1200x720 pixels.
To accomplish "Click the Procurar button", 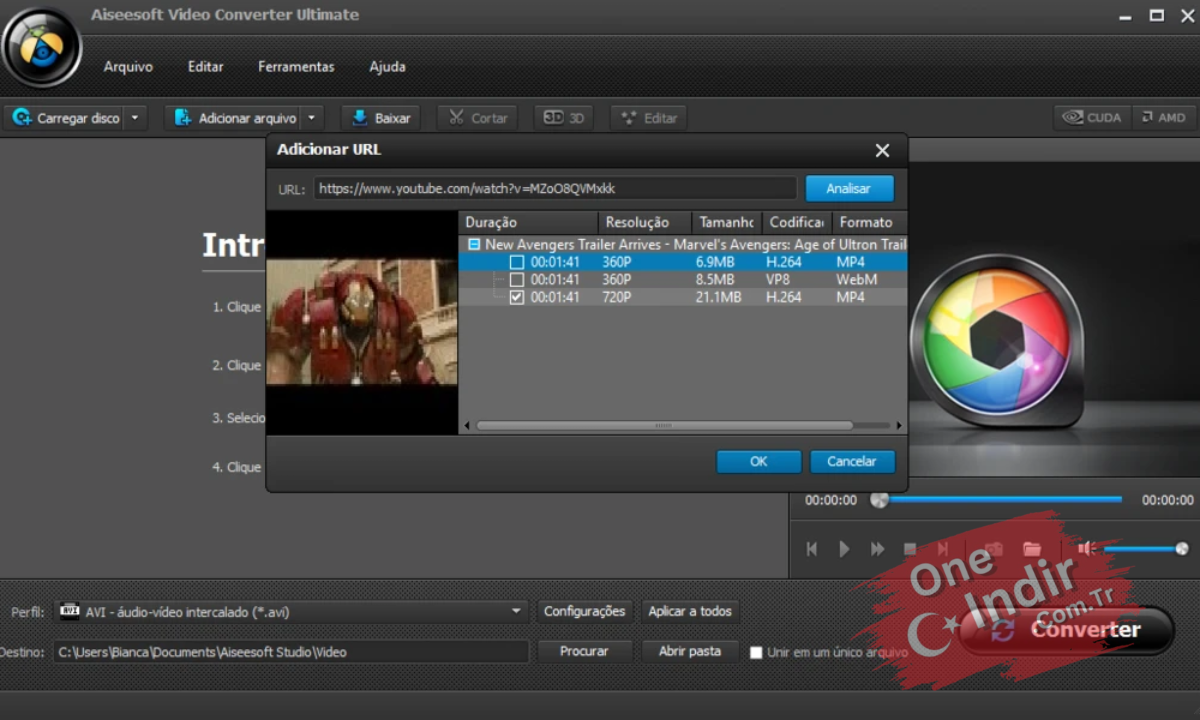I will [584, 651].
